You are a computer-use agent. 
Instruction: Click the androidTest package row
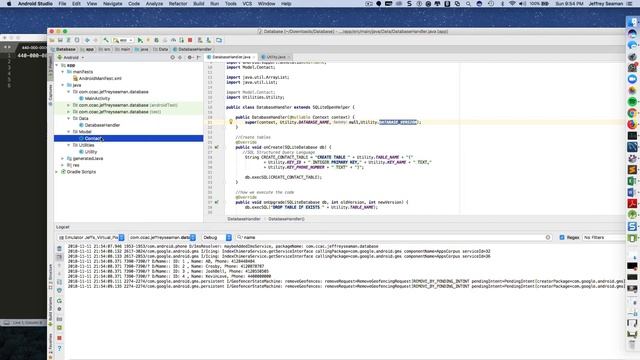click(129, 105)
